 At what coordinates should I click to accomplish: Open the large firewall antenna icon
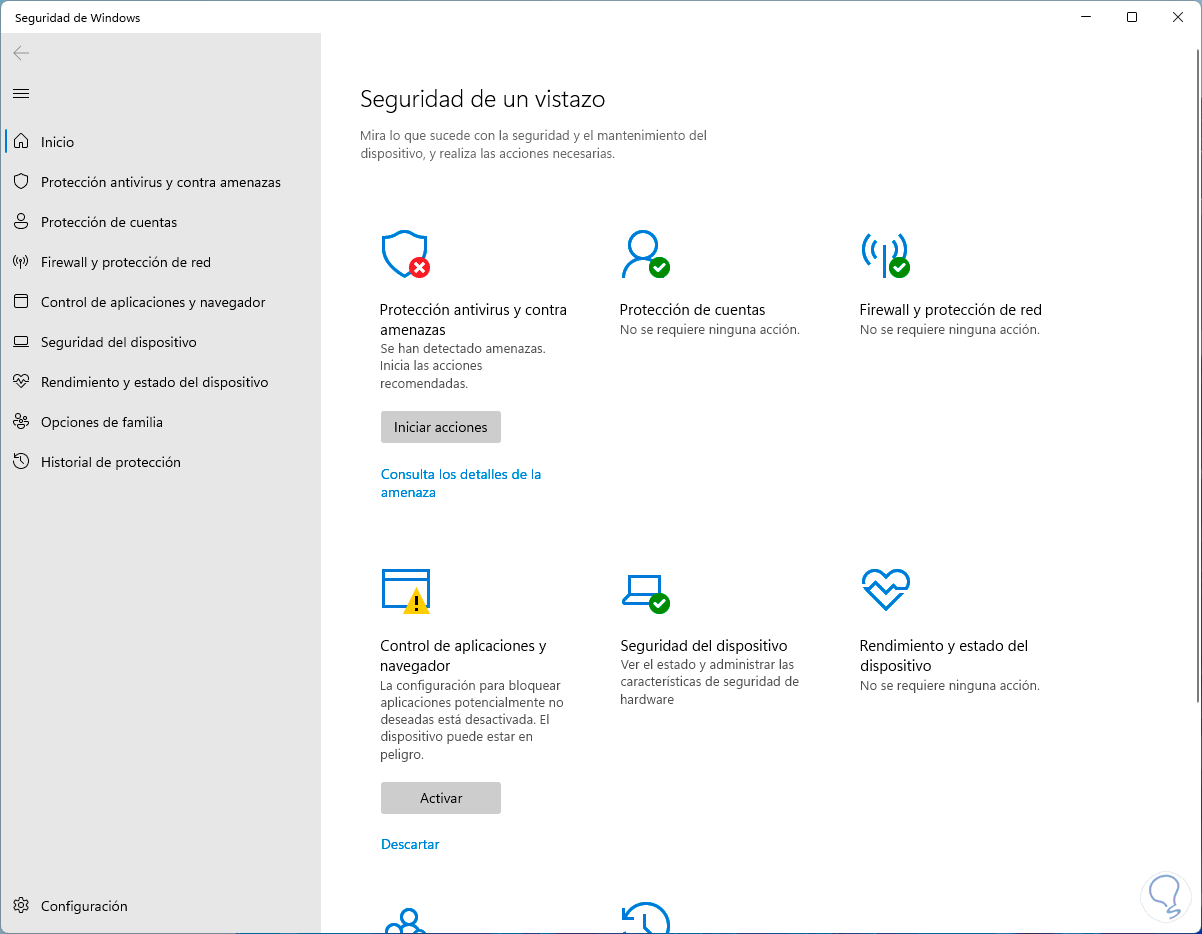[885, 255]
